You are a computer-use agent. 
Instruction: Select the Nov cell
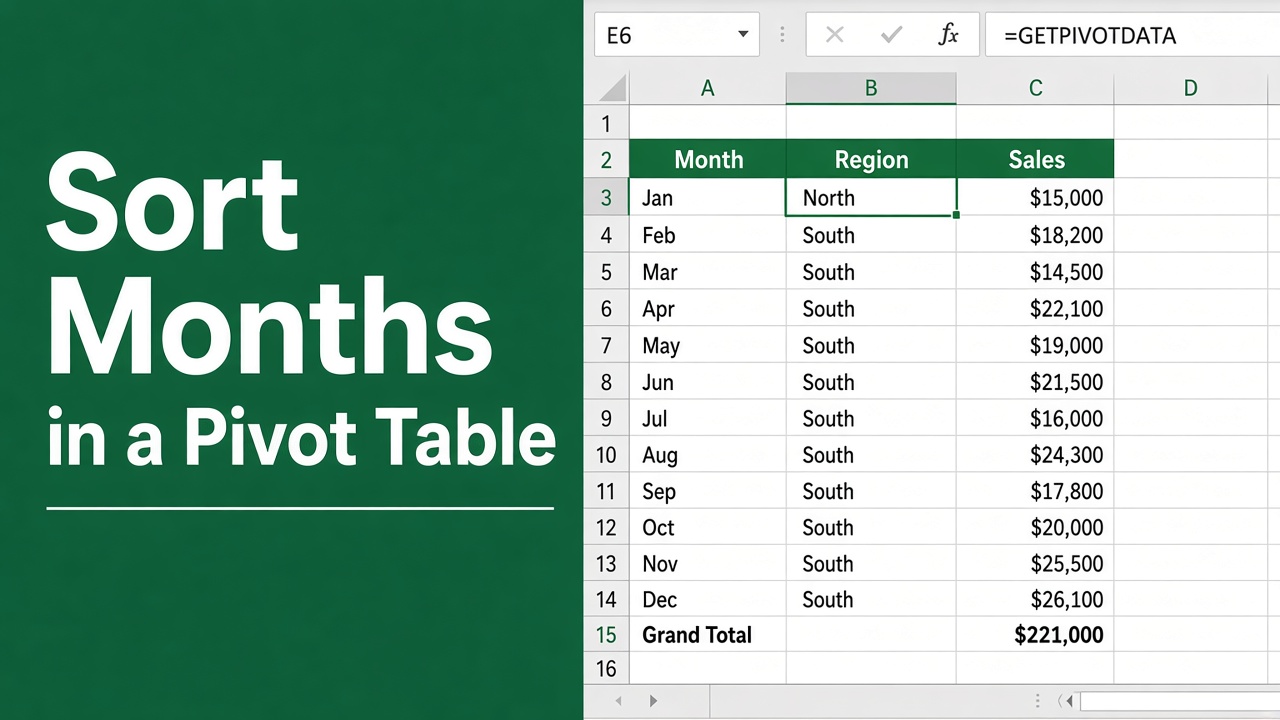(x=707, y=563)
